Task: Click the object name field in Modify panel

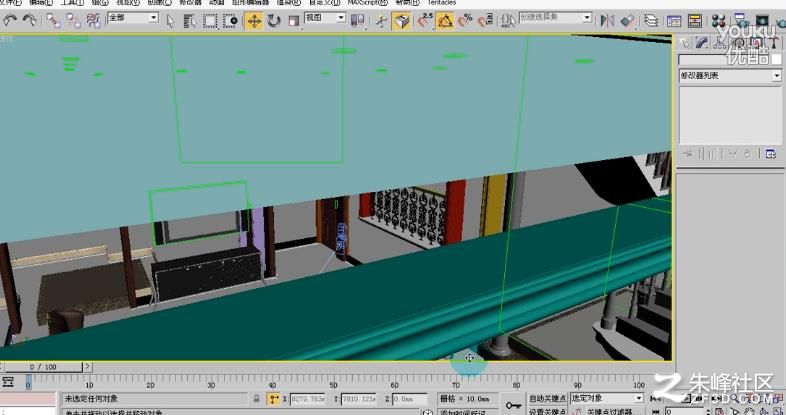Action: coord(723,60)
